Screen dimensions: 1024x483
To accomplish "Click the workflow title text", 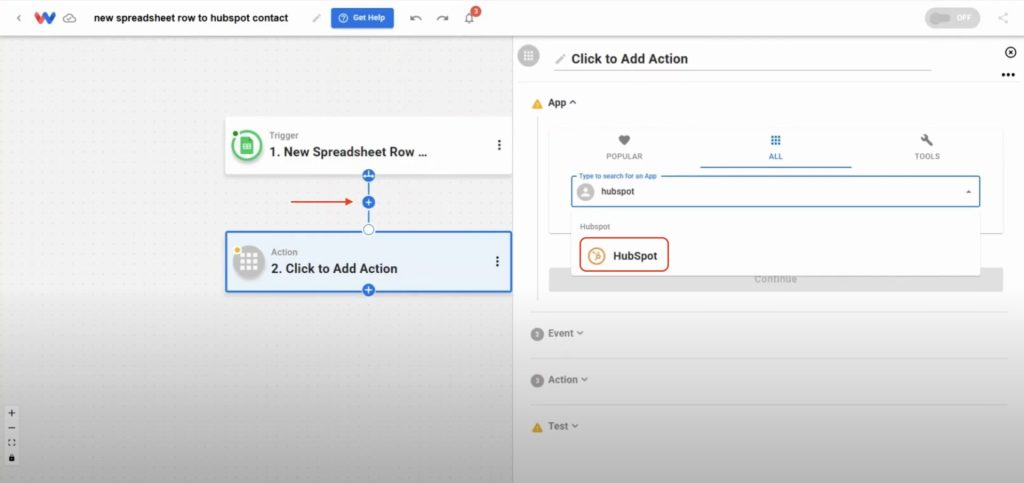I will 191,18.
